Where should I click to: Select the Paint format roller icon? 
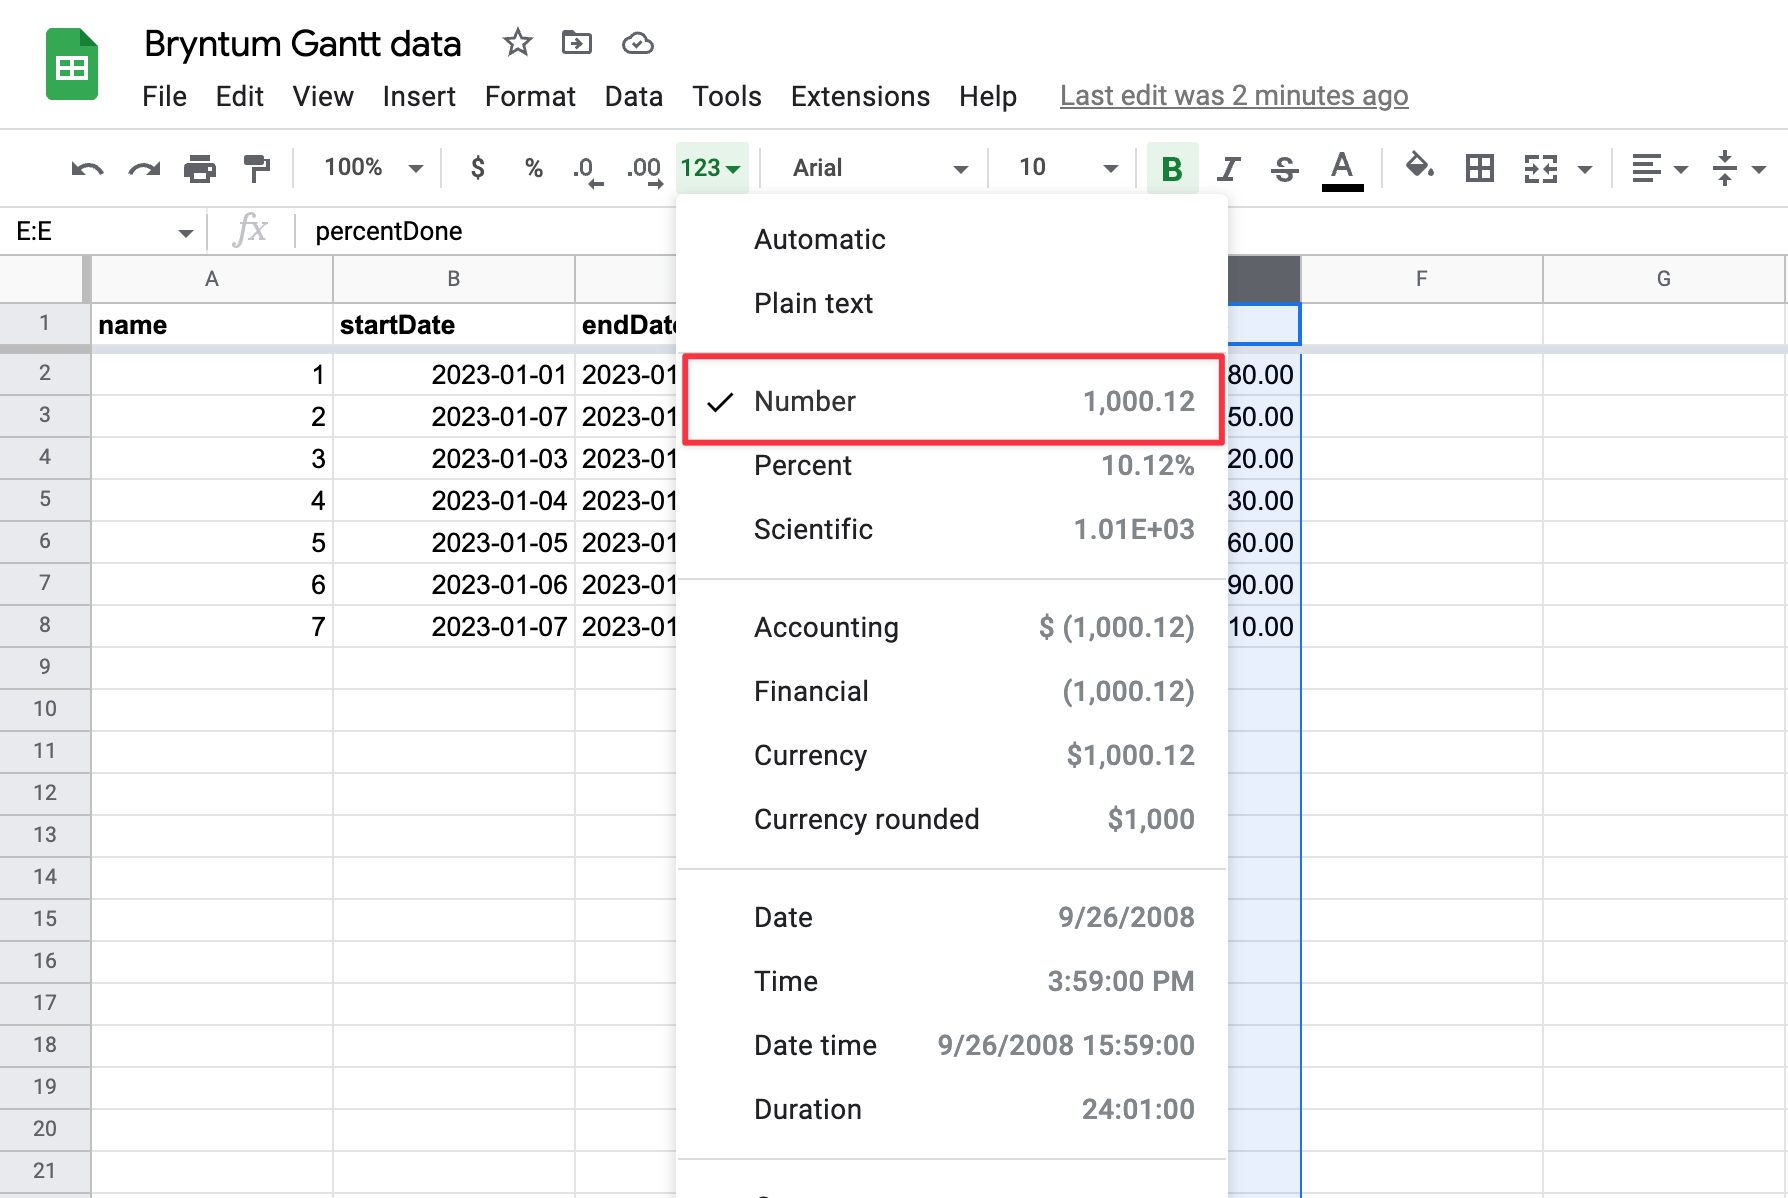(x=257, y=168)
